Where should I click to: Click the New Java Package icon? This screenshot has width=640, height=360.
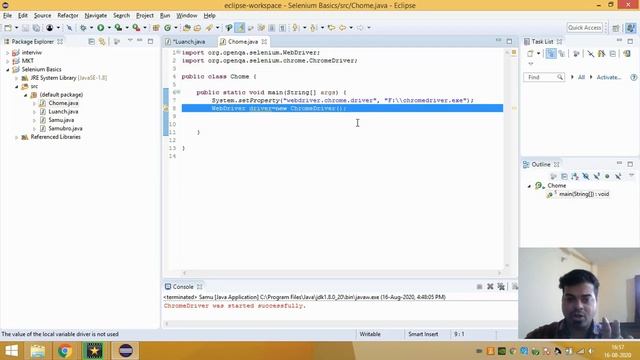(x=156, y=28)
